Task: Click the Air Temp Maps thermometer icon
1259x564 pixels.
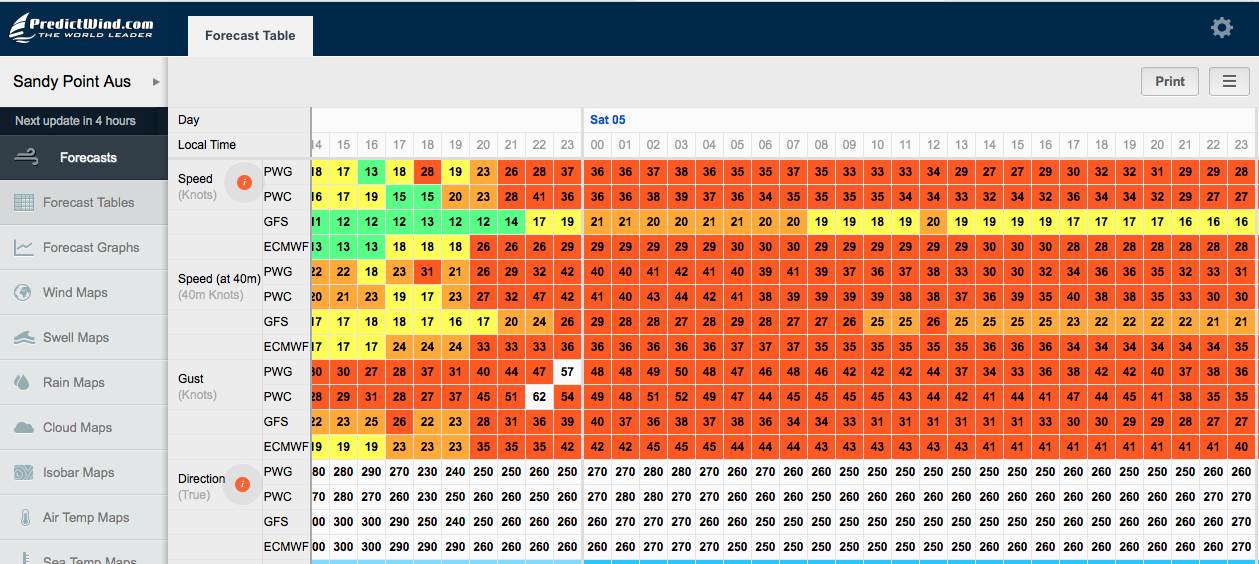Action: [24, 518]
